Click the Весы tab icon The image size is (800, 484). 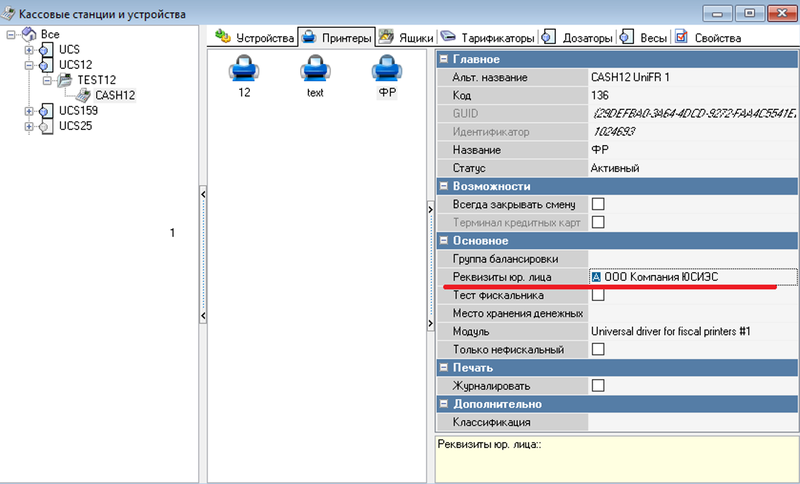coord(627,36)
